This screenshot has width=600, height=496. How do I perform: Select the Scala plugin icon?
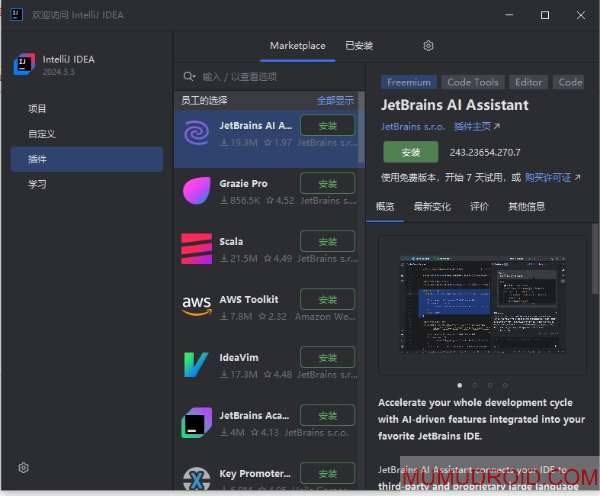tap(197, 249)
